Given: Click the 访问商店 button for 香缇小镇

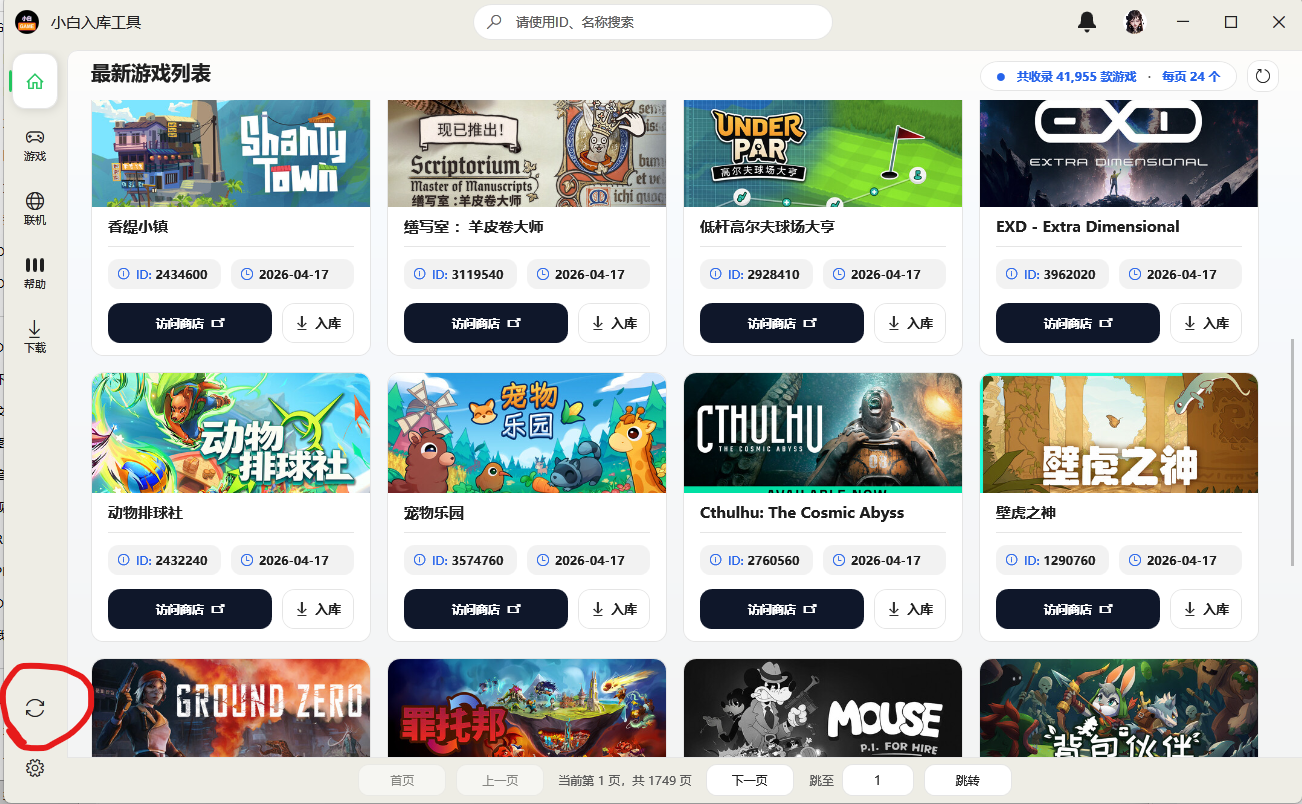Looking at the screenshot, I should (x=190, y=323).
